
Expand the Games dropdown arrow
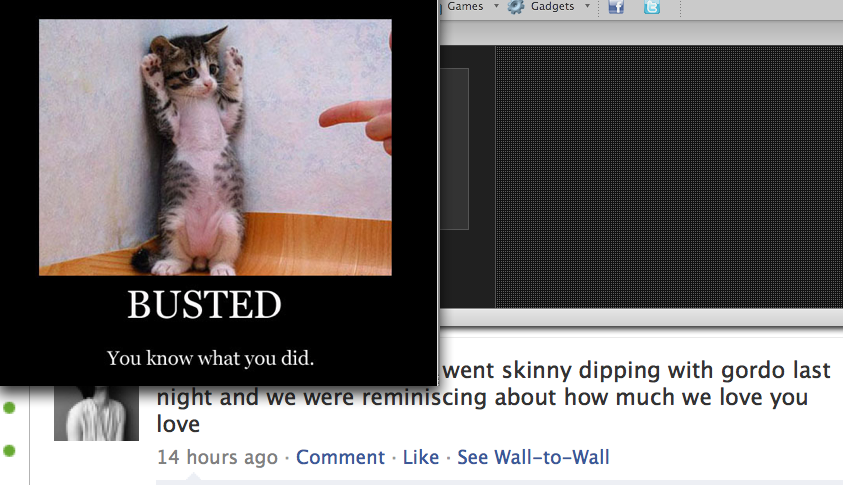click(496, 6)
